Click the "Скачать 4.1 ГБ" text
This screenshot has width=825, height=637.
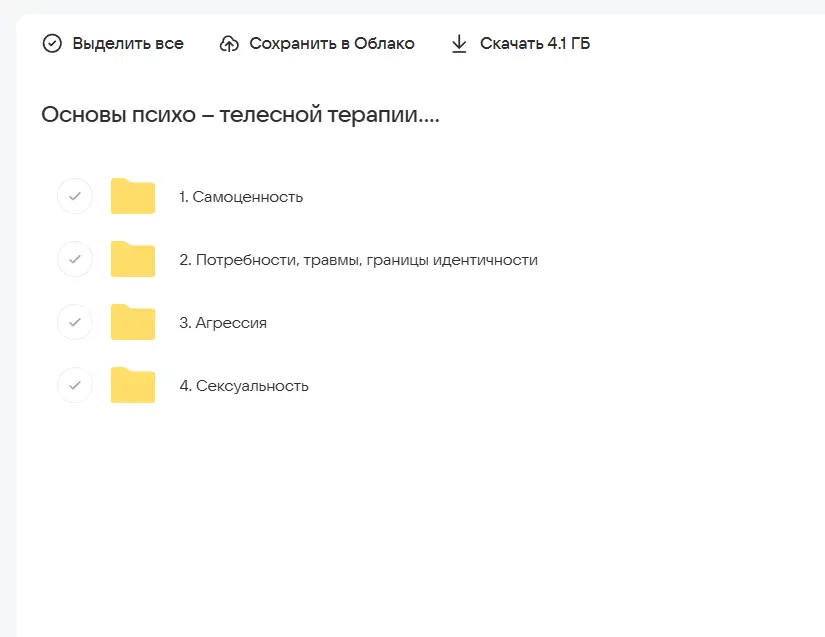(535, 44)
